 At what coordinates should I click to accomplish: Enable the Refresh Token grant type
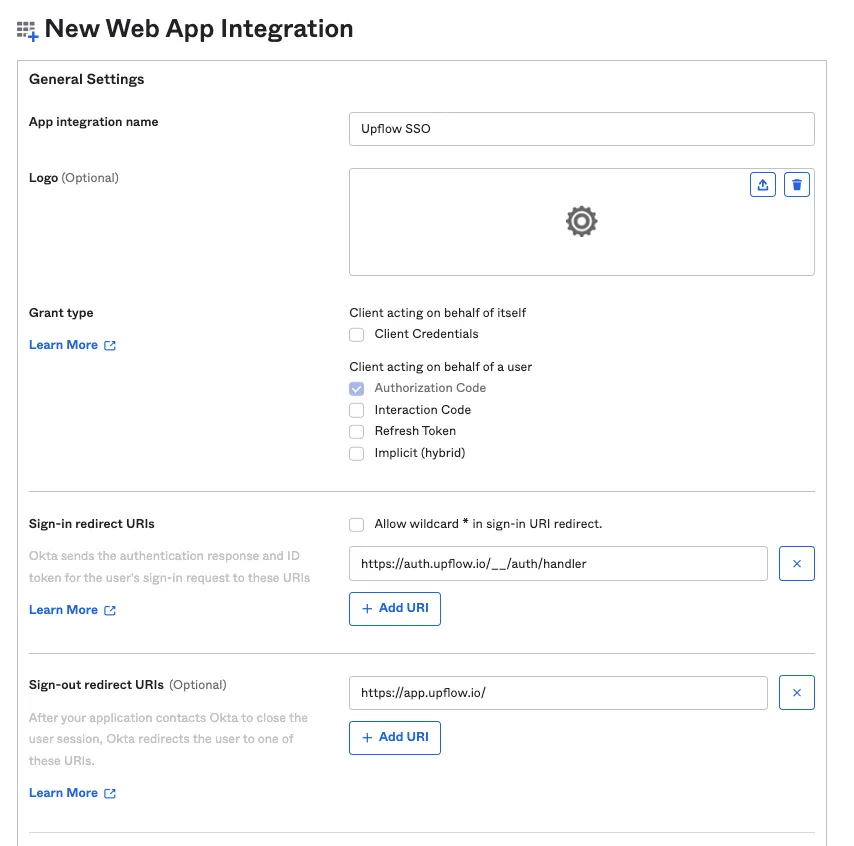point(356,431)
